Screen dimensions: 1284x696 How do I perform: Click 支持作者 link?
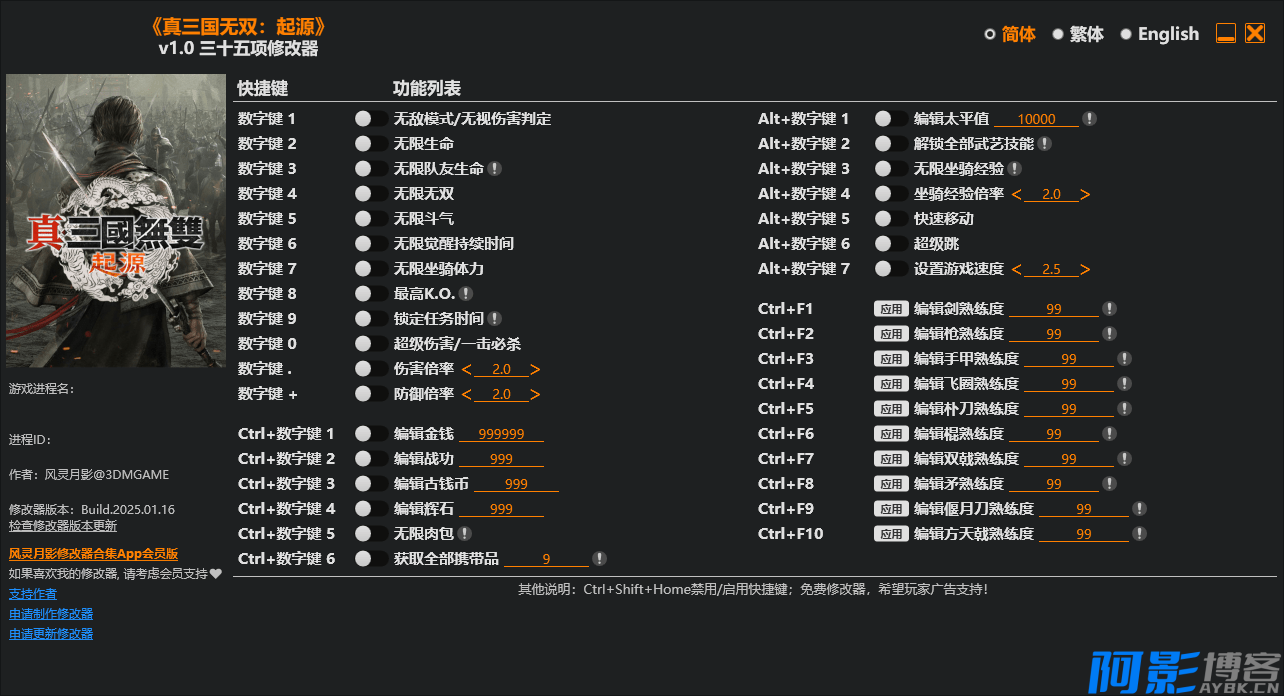coord(33,594)
